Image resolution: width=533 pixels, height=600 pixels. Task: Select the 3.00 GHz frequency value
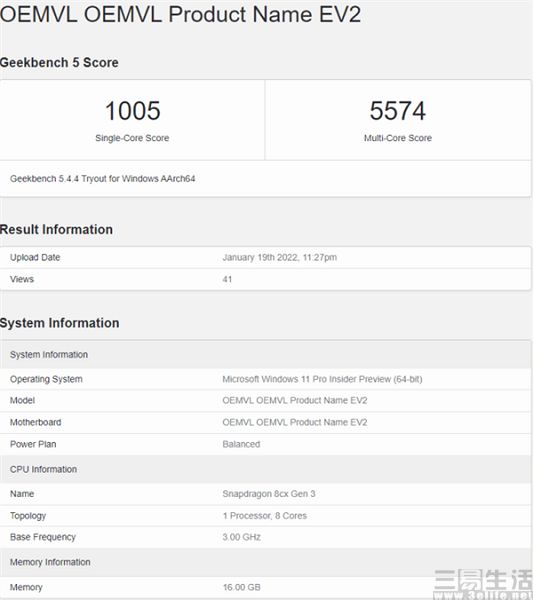tap(241, 537)
